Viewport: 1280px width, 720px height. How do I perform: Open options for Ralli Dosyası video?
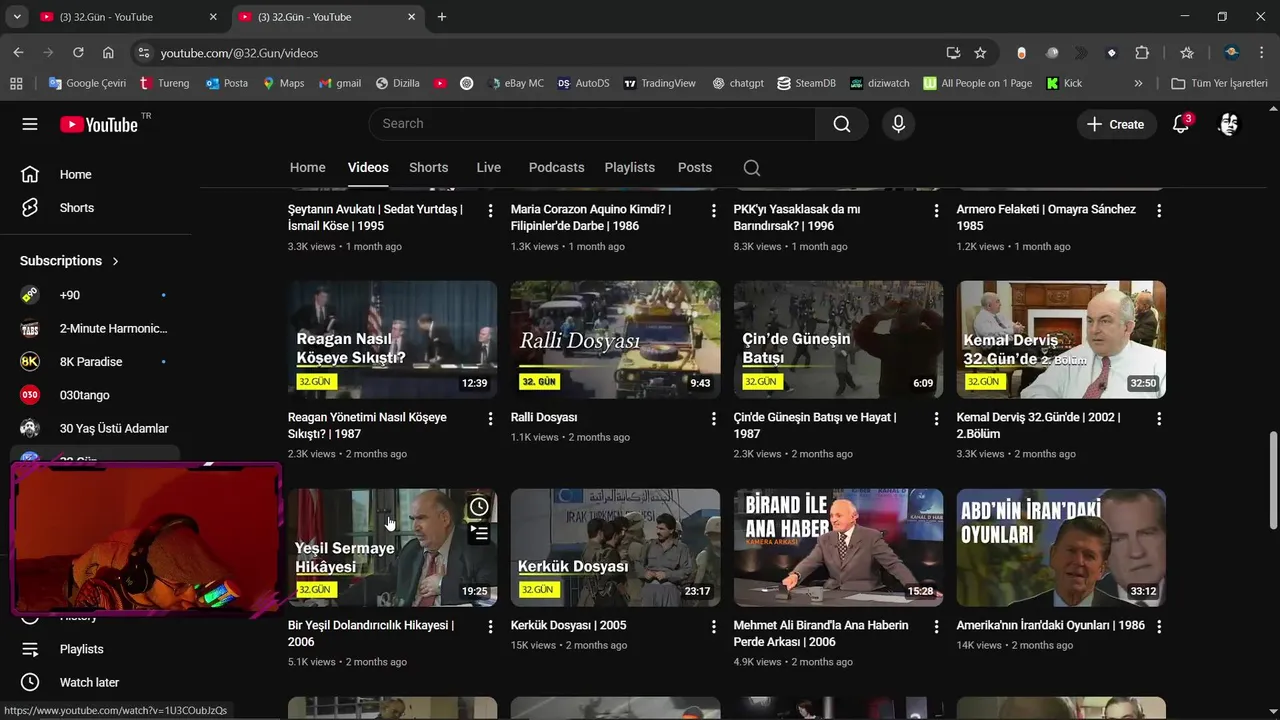tap(713, 419)
